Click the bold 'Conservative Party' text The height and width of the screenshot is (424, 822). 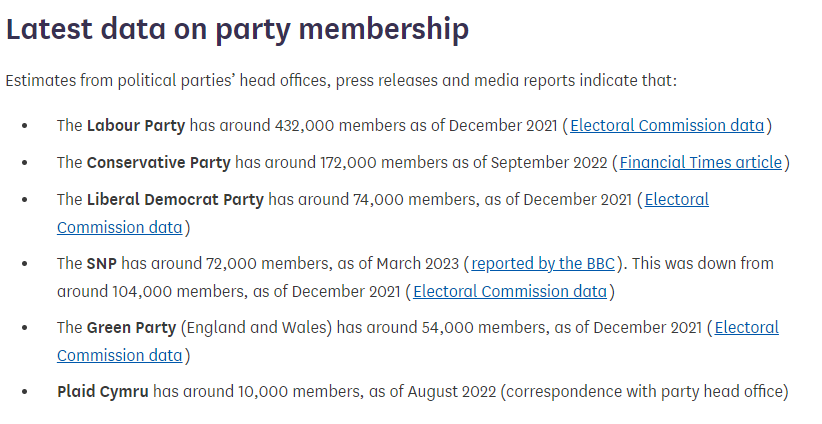158,162
